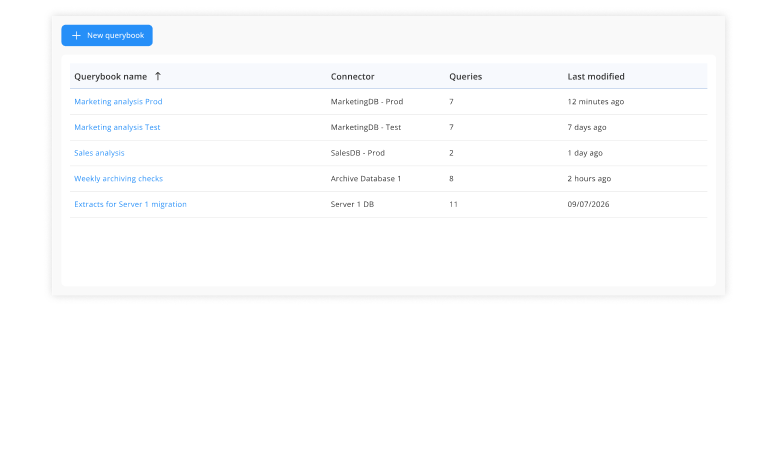Screen dimensions: 776x470
Task: Click the plus icon in New querybook
Action: coord(76,36)
